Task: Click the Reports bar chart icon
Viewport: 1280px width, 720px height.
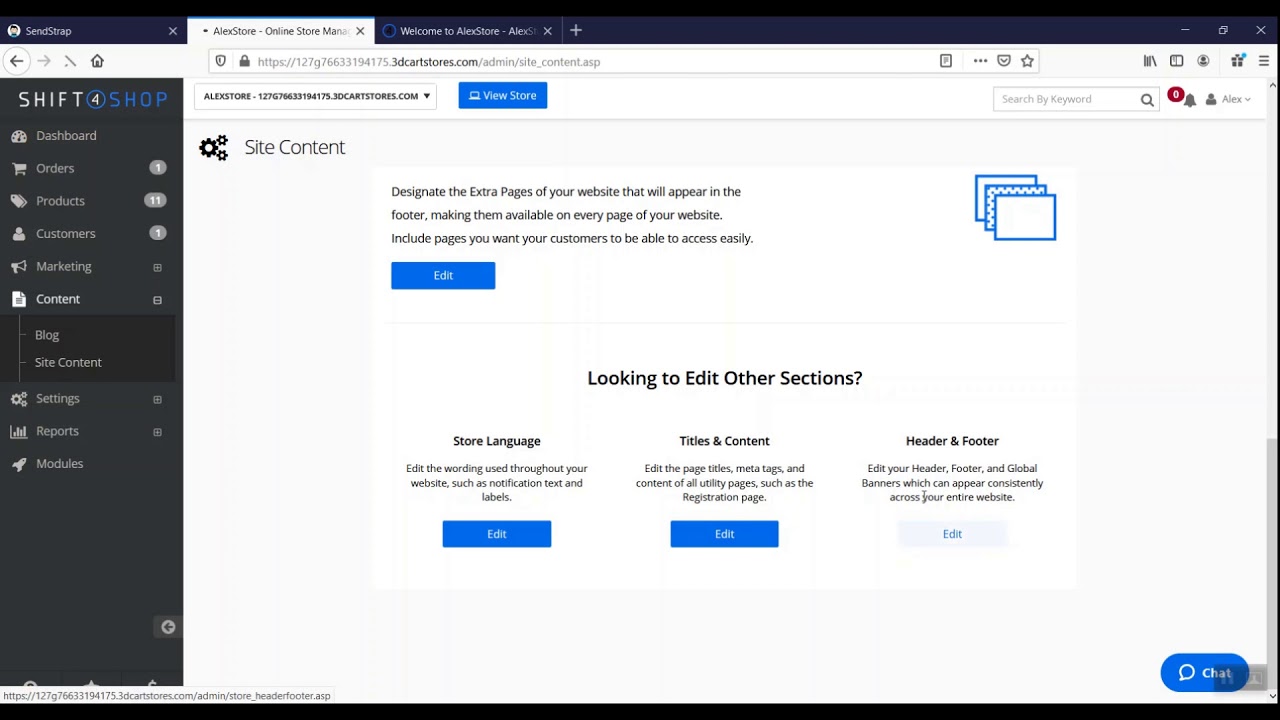Action: tap(19, 431)
